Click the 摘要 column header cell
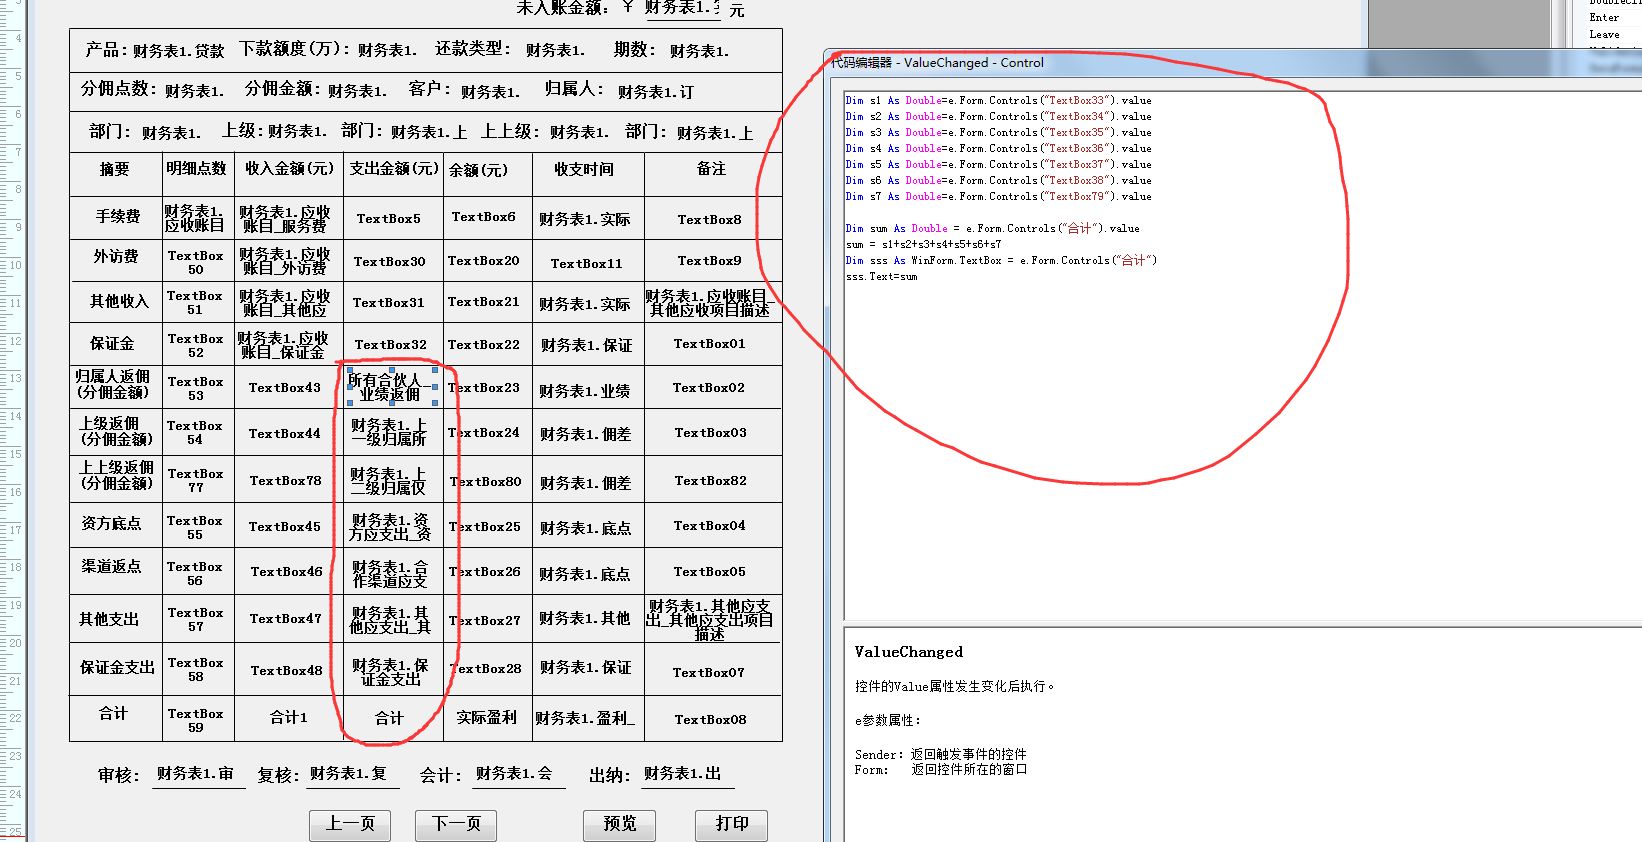This screenshot has width=1642, height=842. [115, 170]
